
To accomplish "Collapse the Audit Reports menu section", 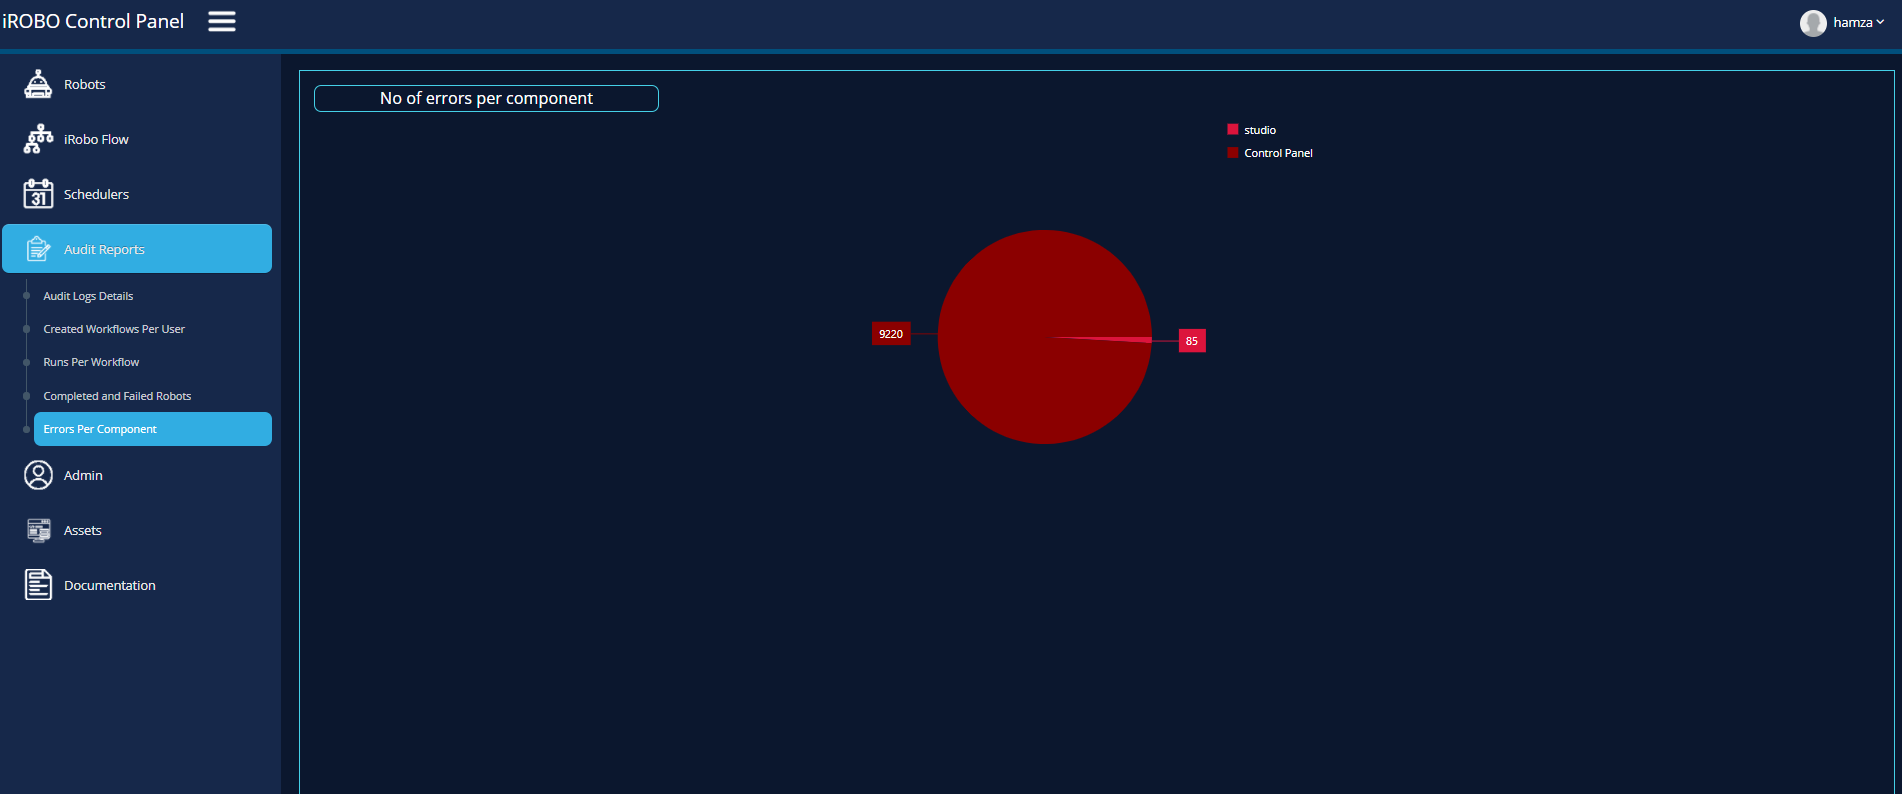I will pos(137,249).
